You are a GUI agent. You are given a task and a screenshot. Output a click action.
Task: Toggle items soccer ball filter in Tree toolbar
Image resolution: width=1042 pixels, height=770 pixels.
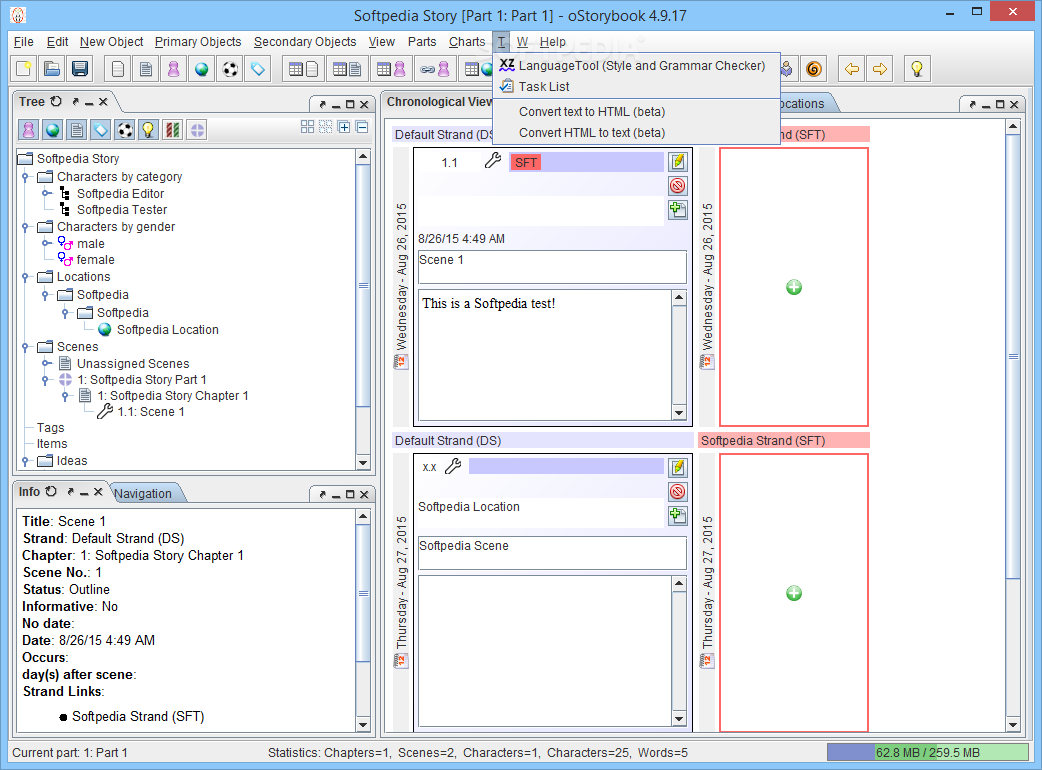click(x=125, y=130)
